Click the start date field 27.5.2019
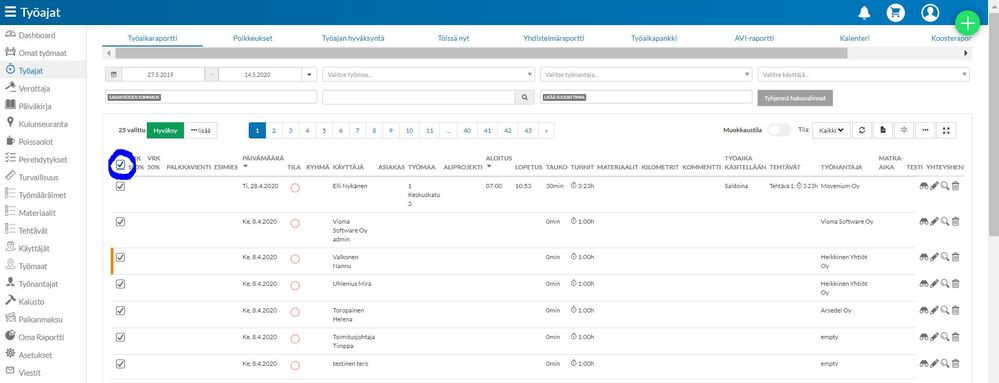Screen dimensions: 999x383 pyautogui.click(x=163, y=75)
